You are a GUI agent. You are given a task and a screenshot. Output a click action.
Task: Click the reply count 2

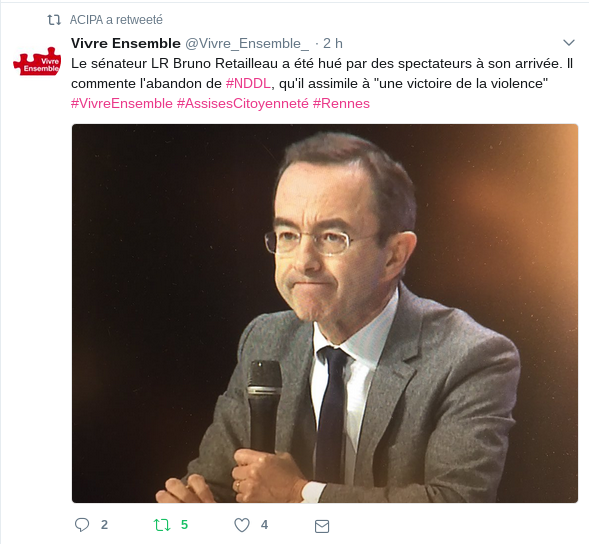click(104, 525)
